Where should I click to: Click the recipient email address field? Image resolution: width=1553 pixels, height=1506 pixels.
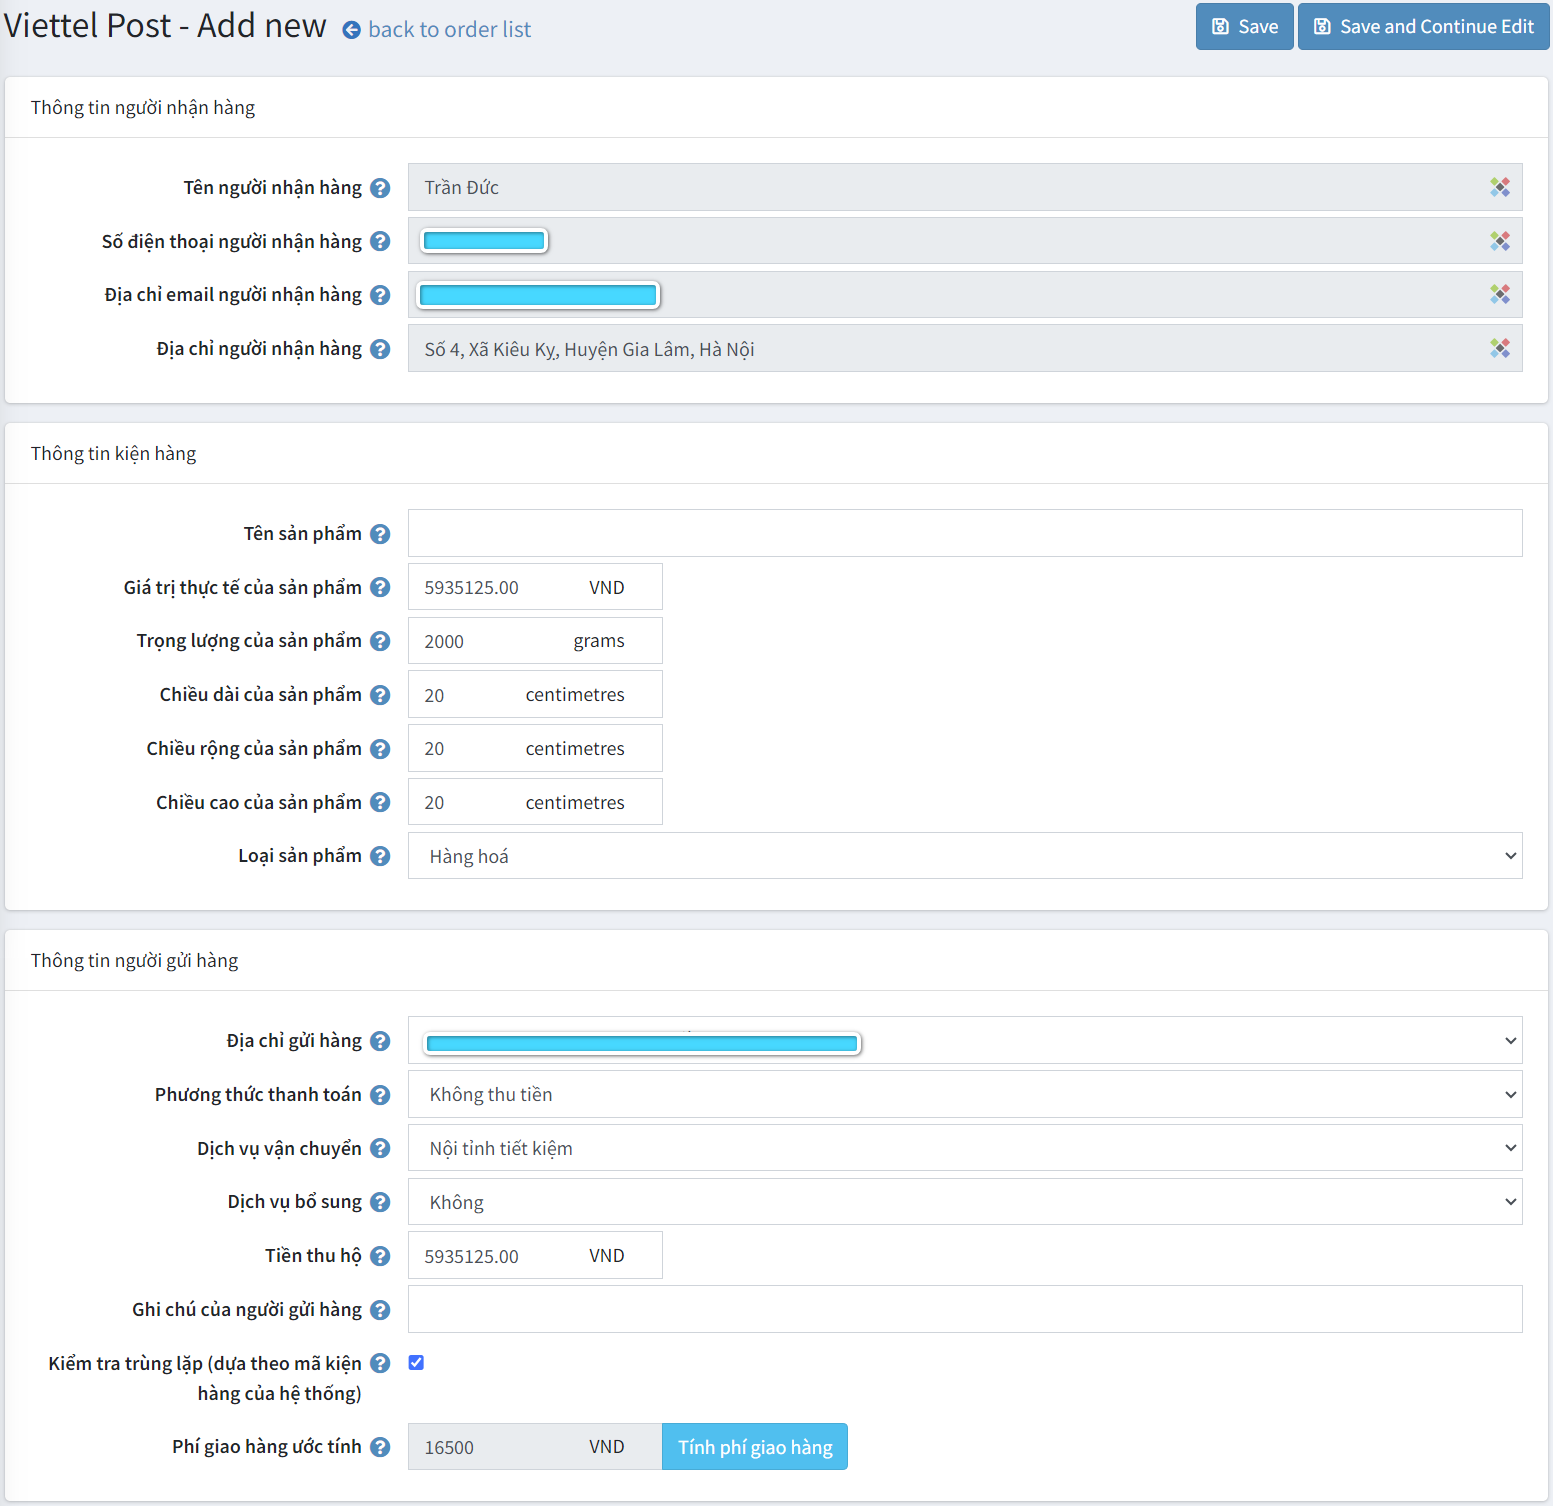pos(965,294)
